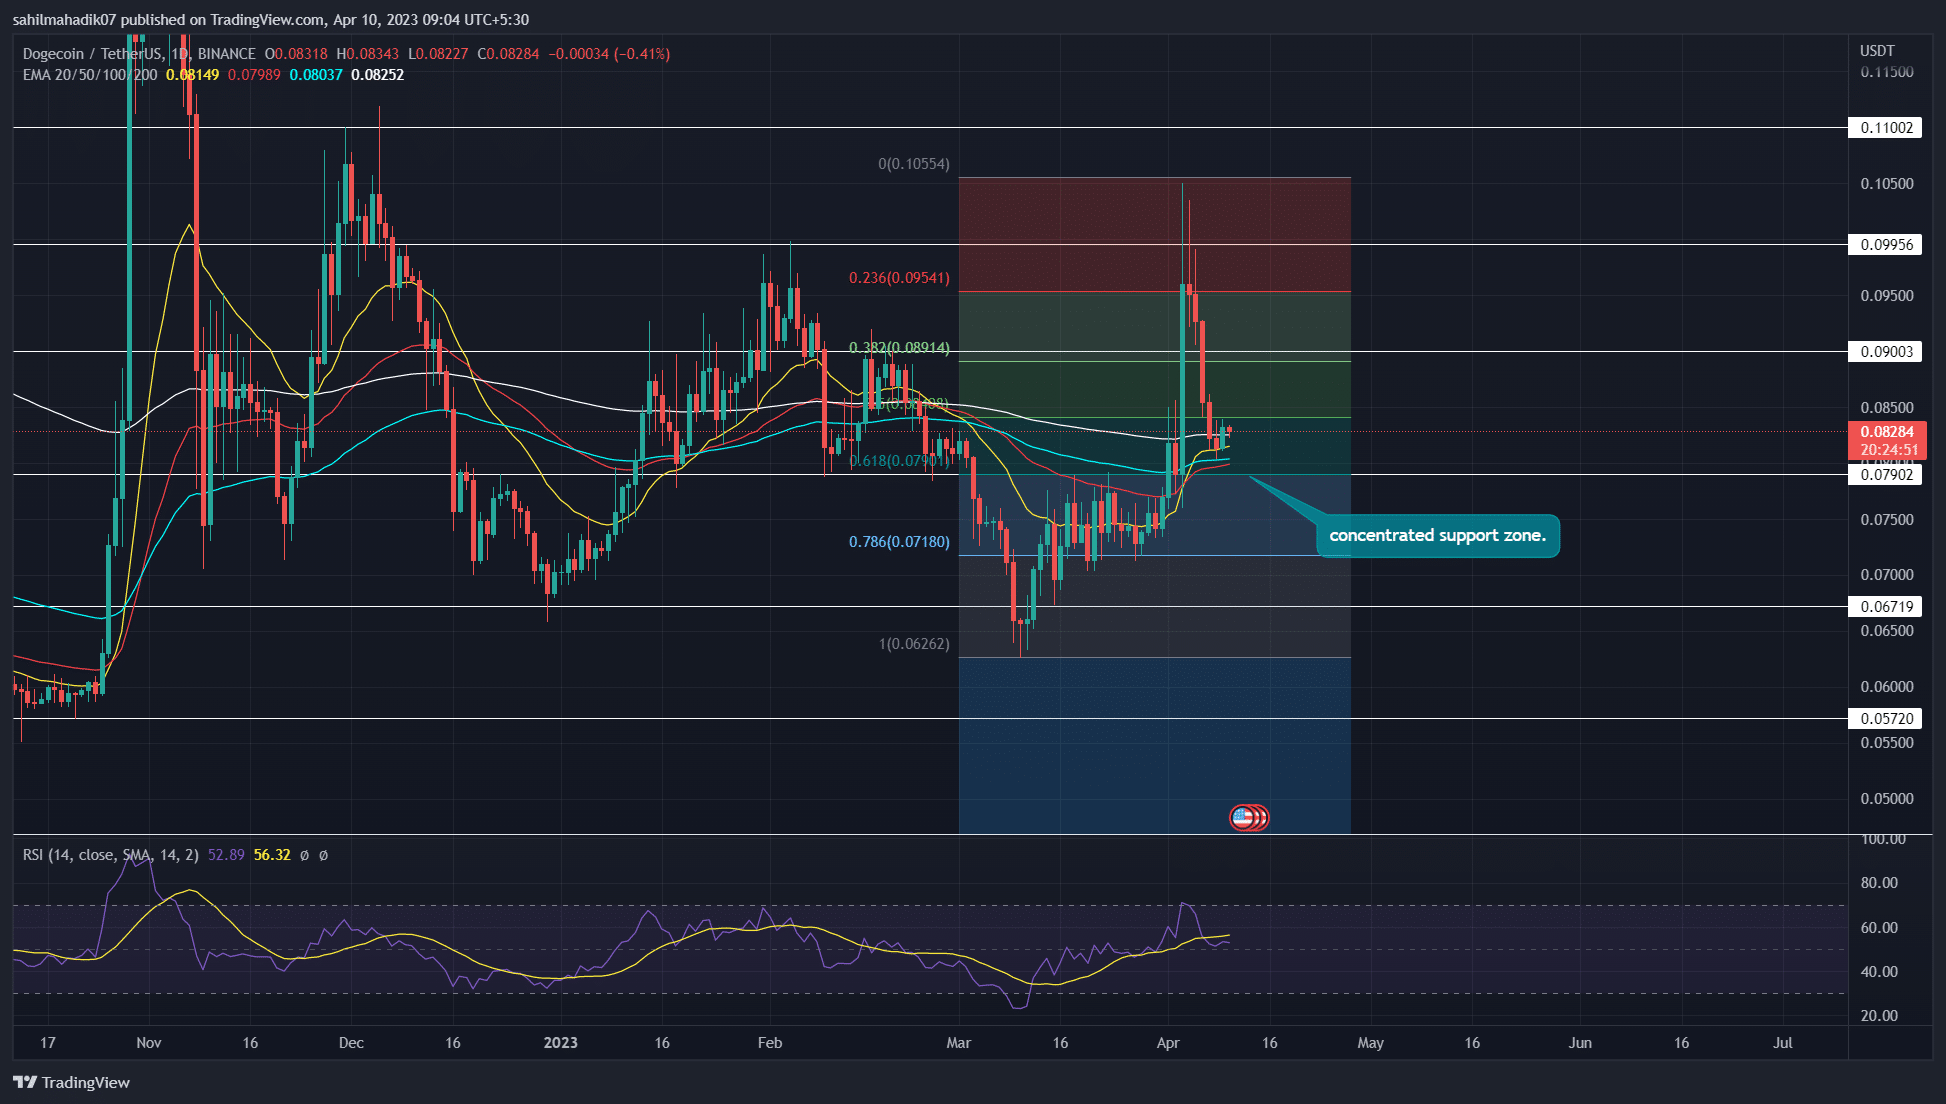Select the 0.09003 price label

1885,352
